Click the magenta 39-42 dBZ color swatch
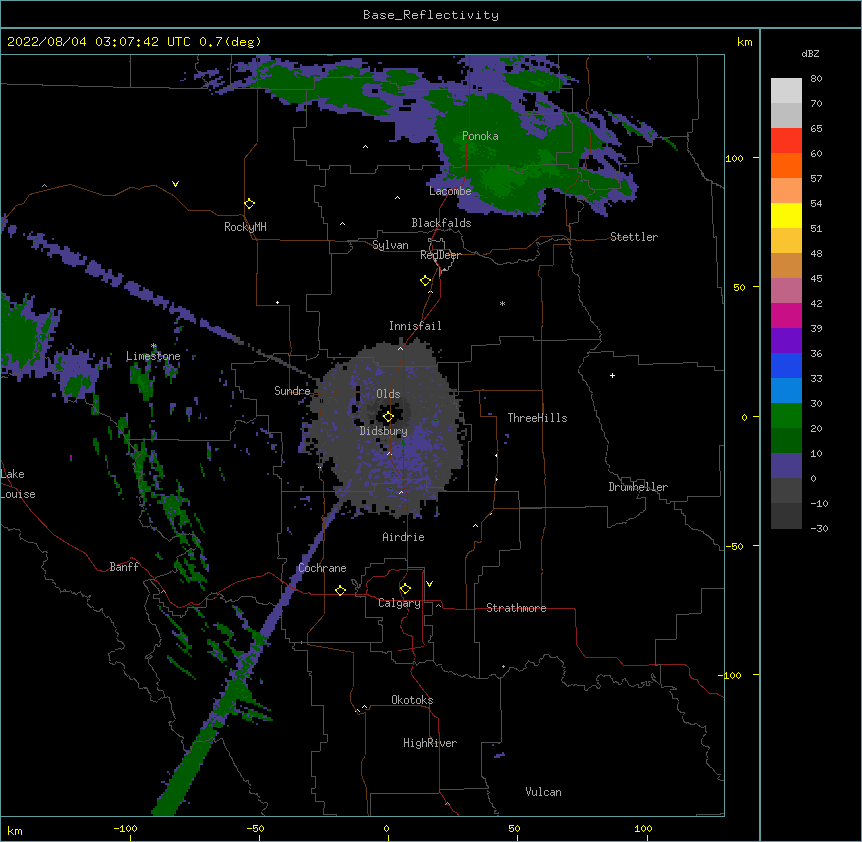This screenshot has width=862, height=842. pos(786,315)
